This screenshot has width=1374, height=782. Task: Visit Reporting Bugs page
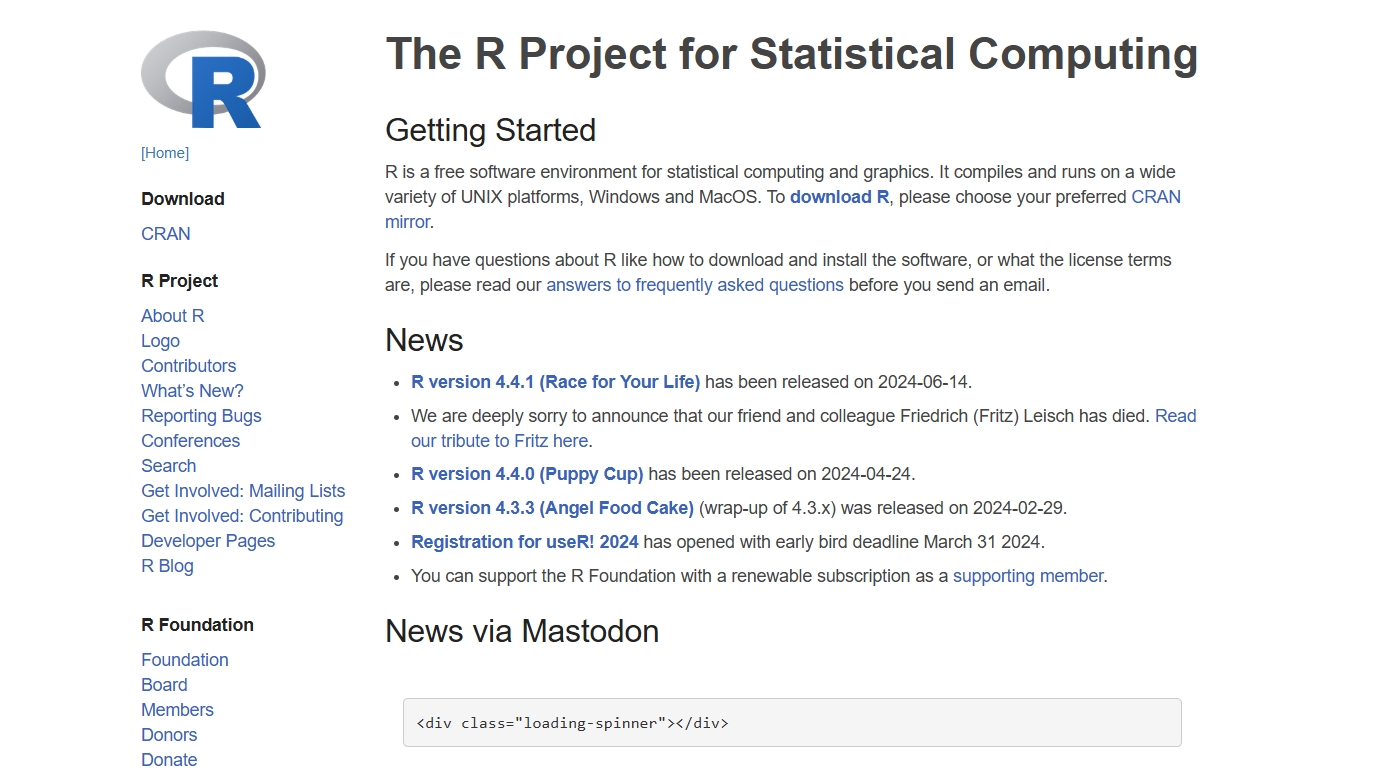[x=201, y=416]
